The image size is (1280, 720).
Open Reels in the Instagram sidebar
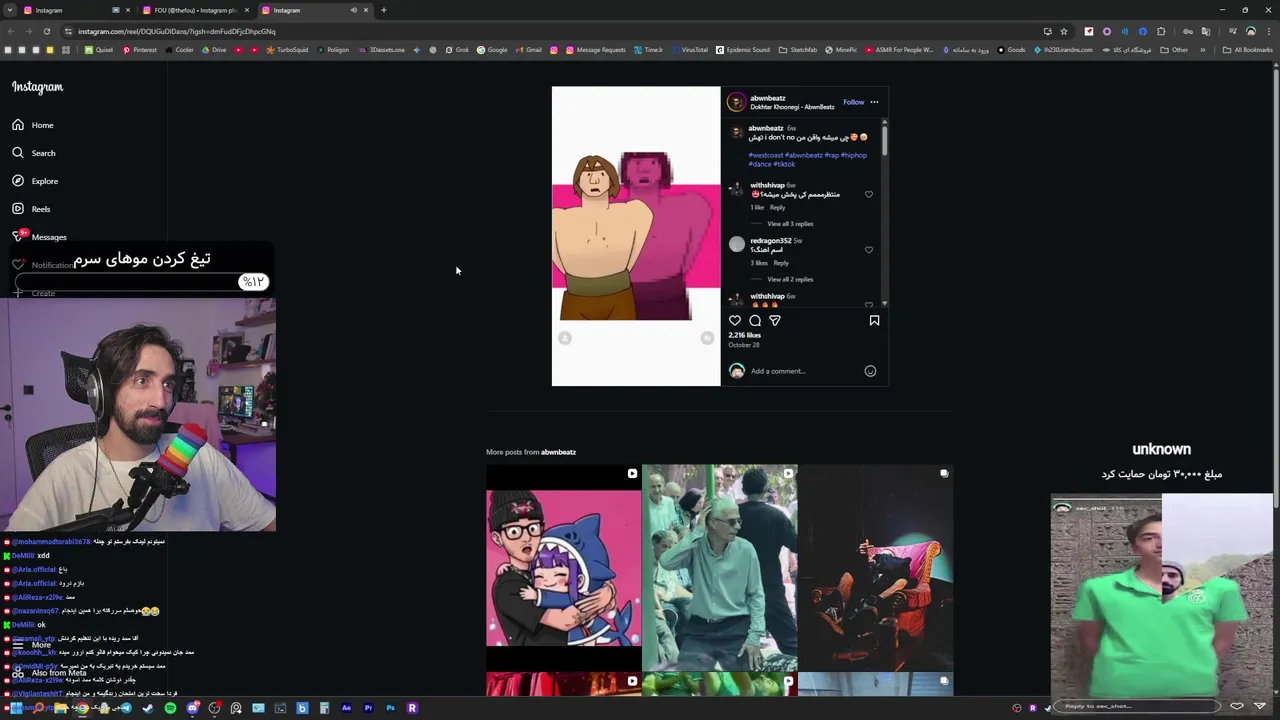pos(30,209)
